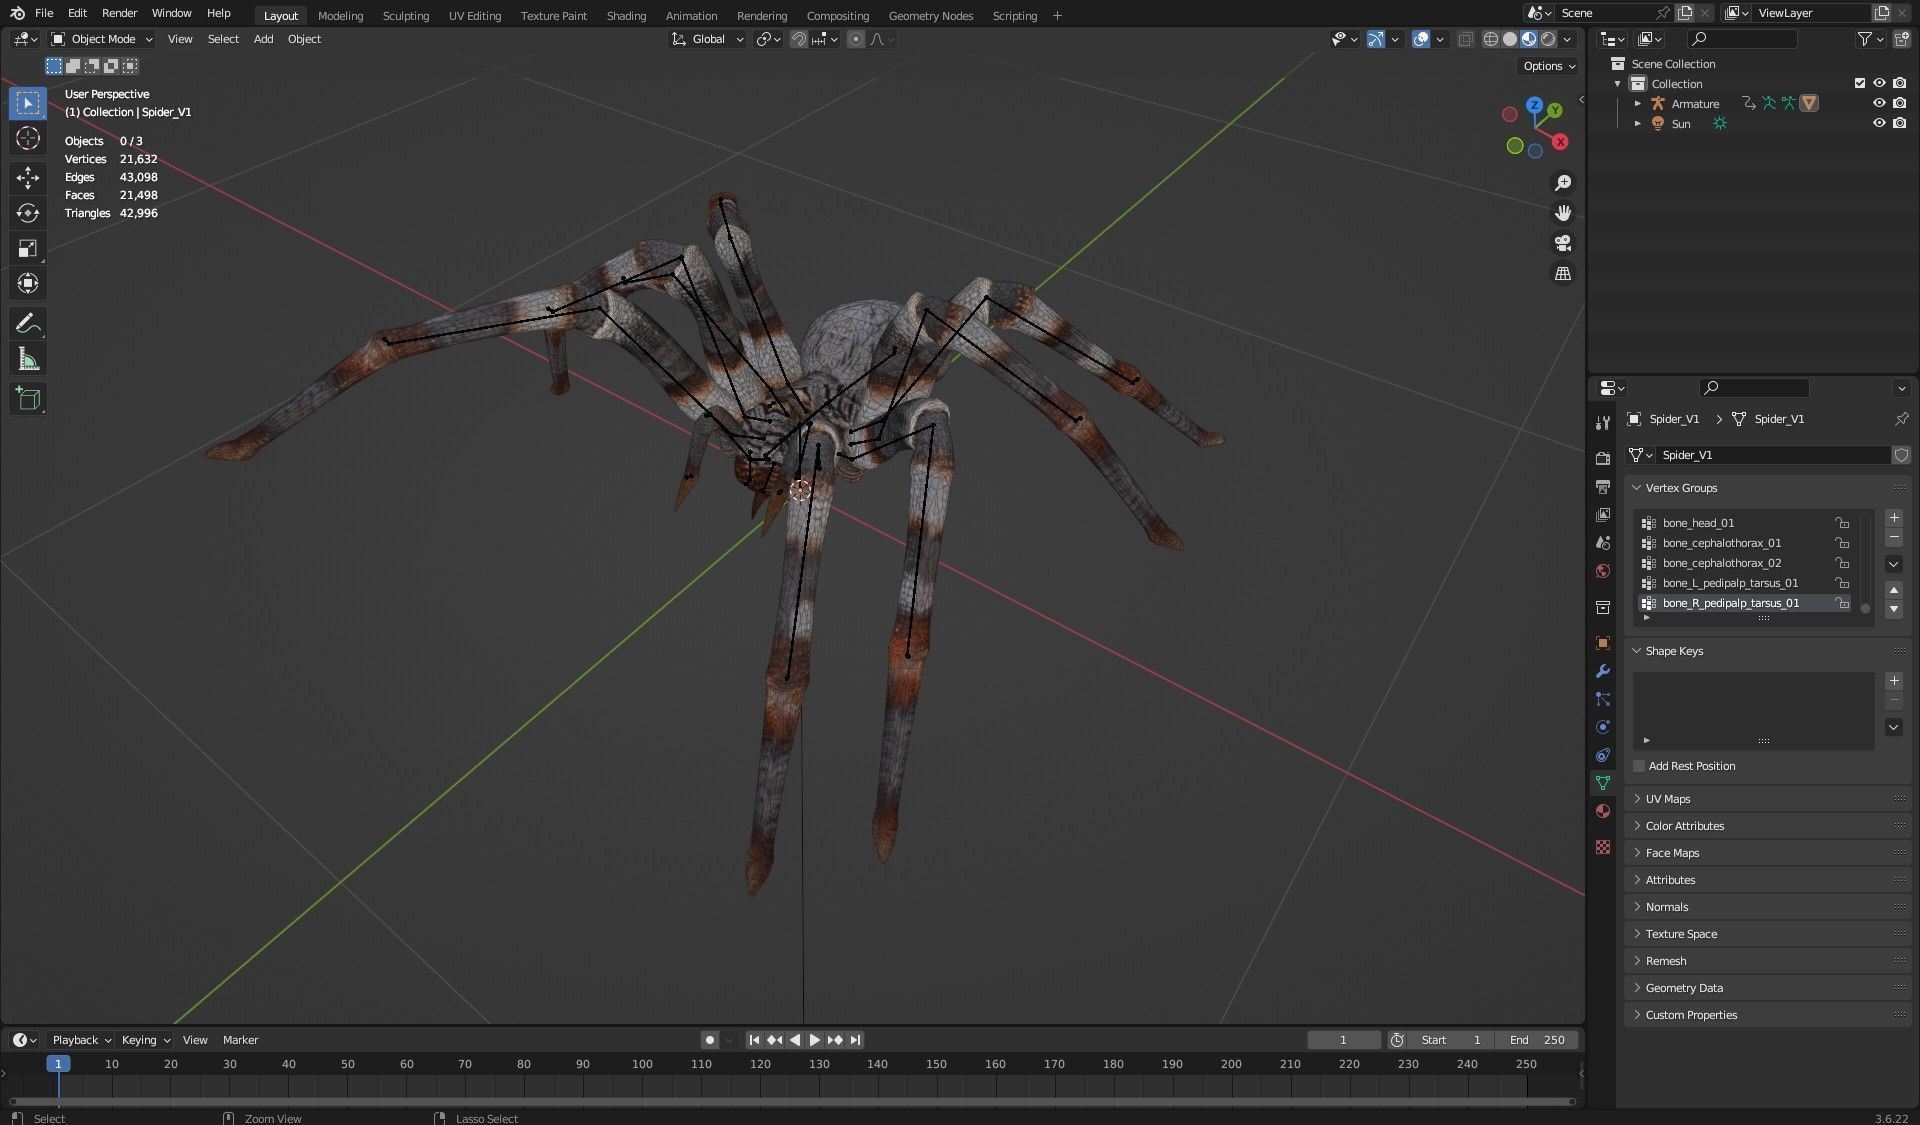Open the File menu
The image size is (1920, 1125).
[x=44, y=13]
